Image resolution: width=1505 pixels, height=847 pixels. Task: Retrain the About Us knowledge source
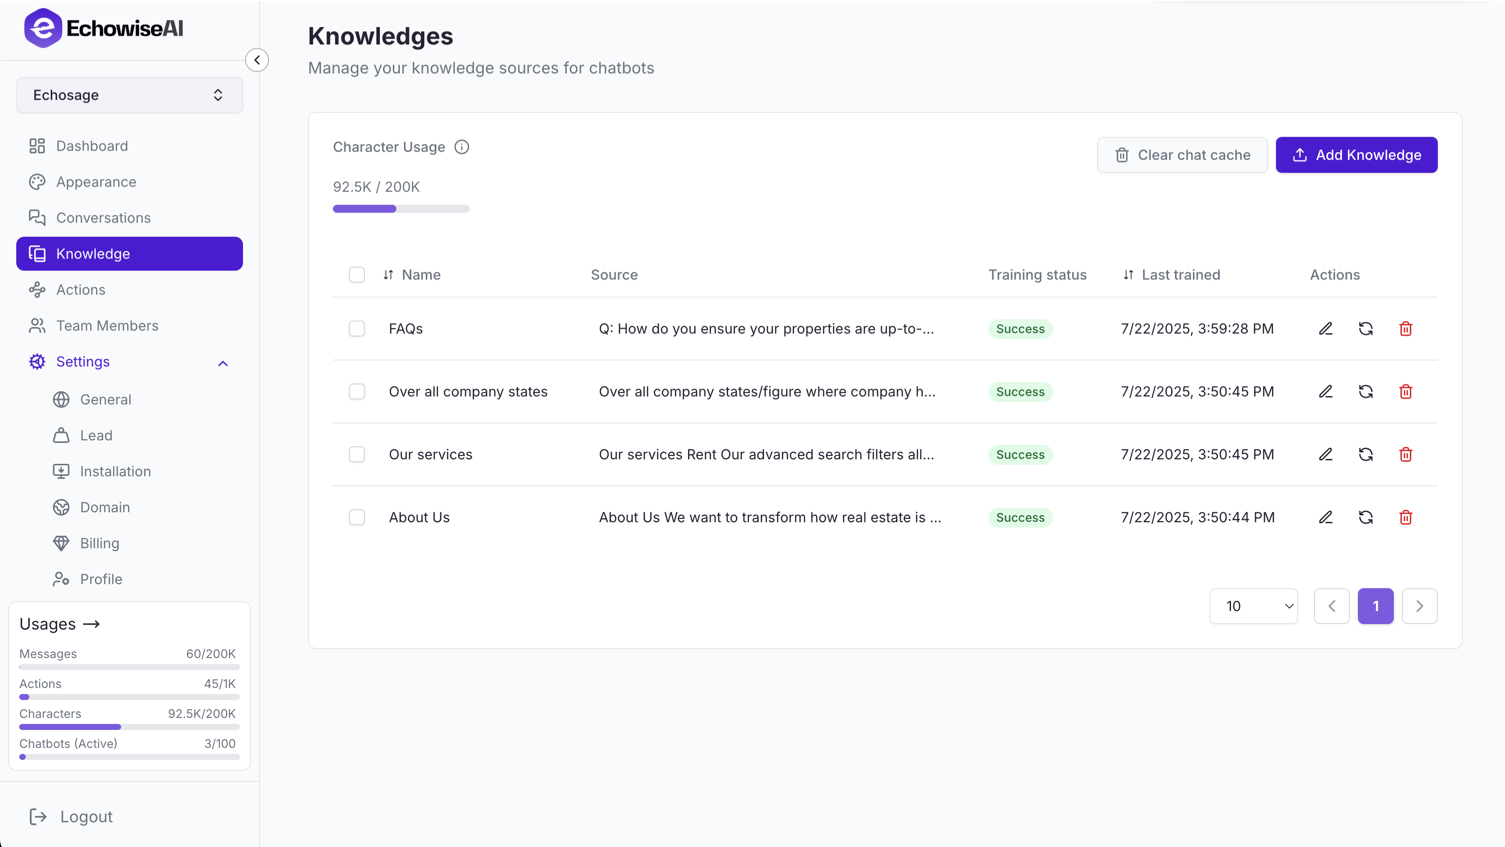(1365, 517)
